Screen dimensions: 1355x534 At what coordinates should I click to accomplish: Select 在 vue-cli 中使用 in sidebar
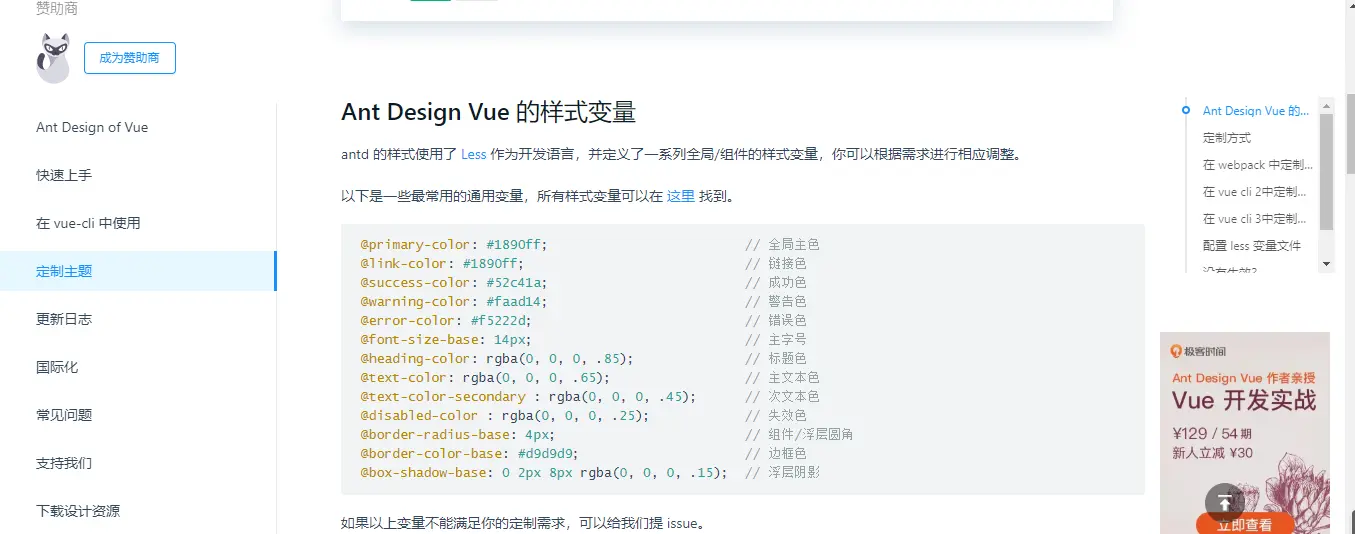88,223
